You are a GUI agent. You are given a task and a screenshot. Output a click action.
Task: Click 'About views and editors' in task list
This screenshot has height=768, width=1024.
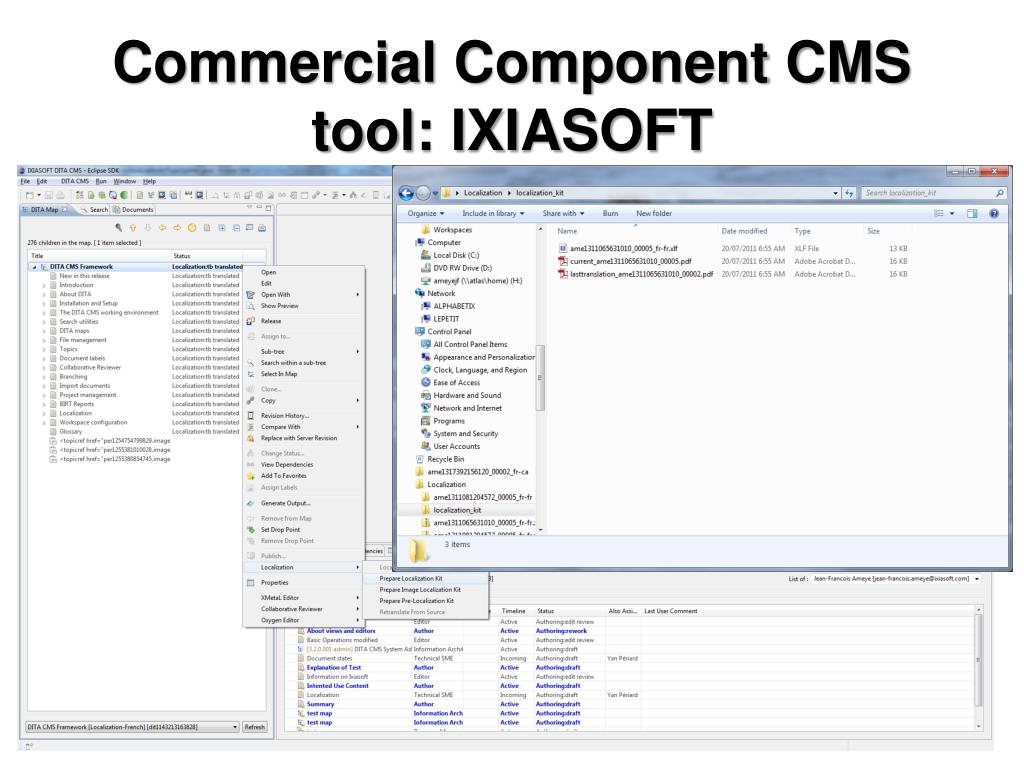341,631
